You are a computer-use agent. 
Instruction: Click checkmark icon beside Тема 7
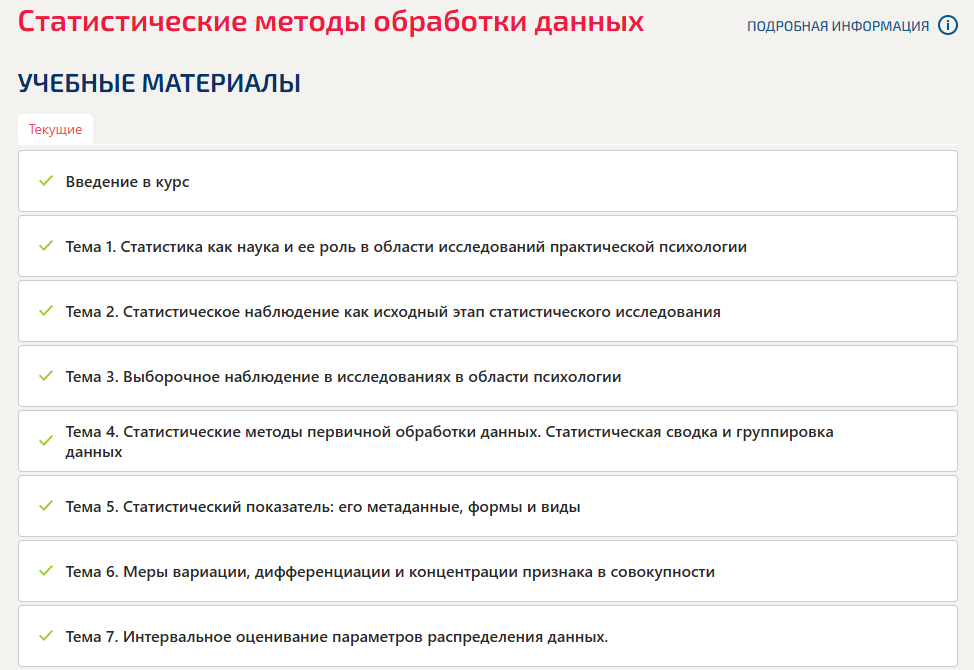coord(46,636)
